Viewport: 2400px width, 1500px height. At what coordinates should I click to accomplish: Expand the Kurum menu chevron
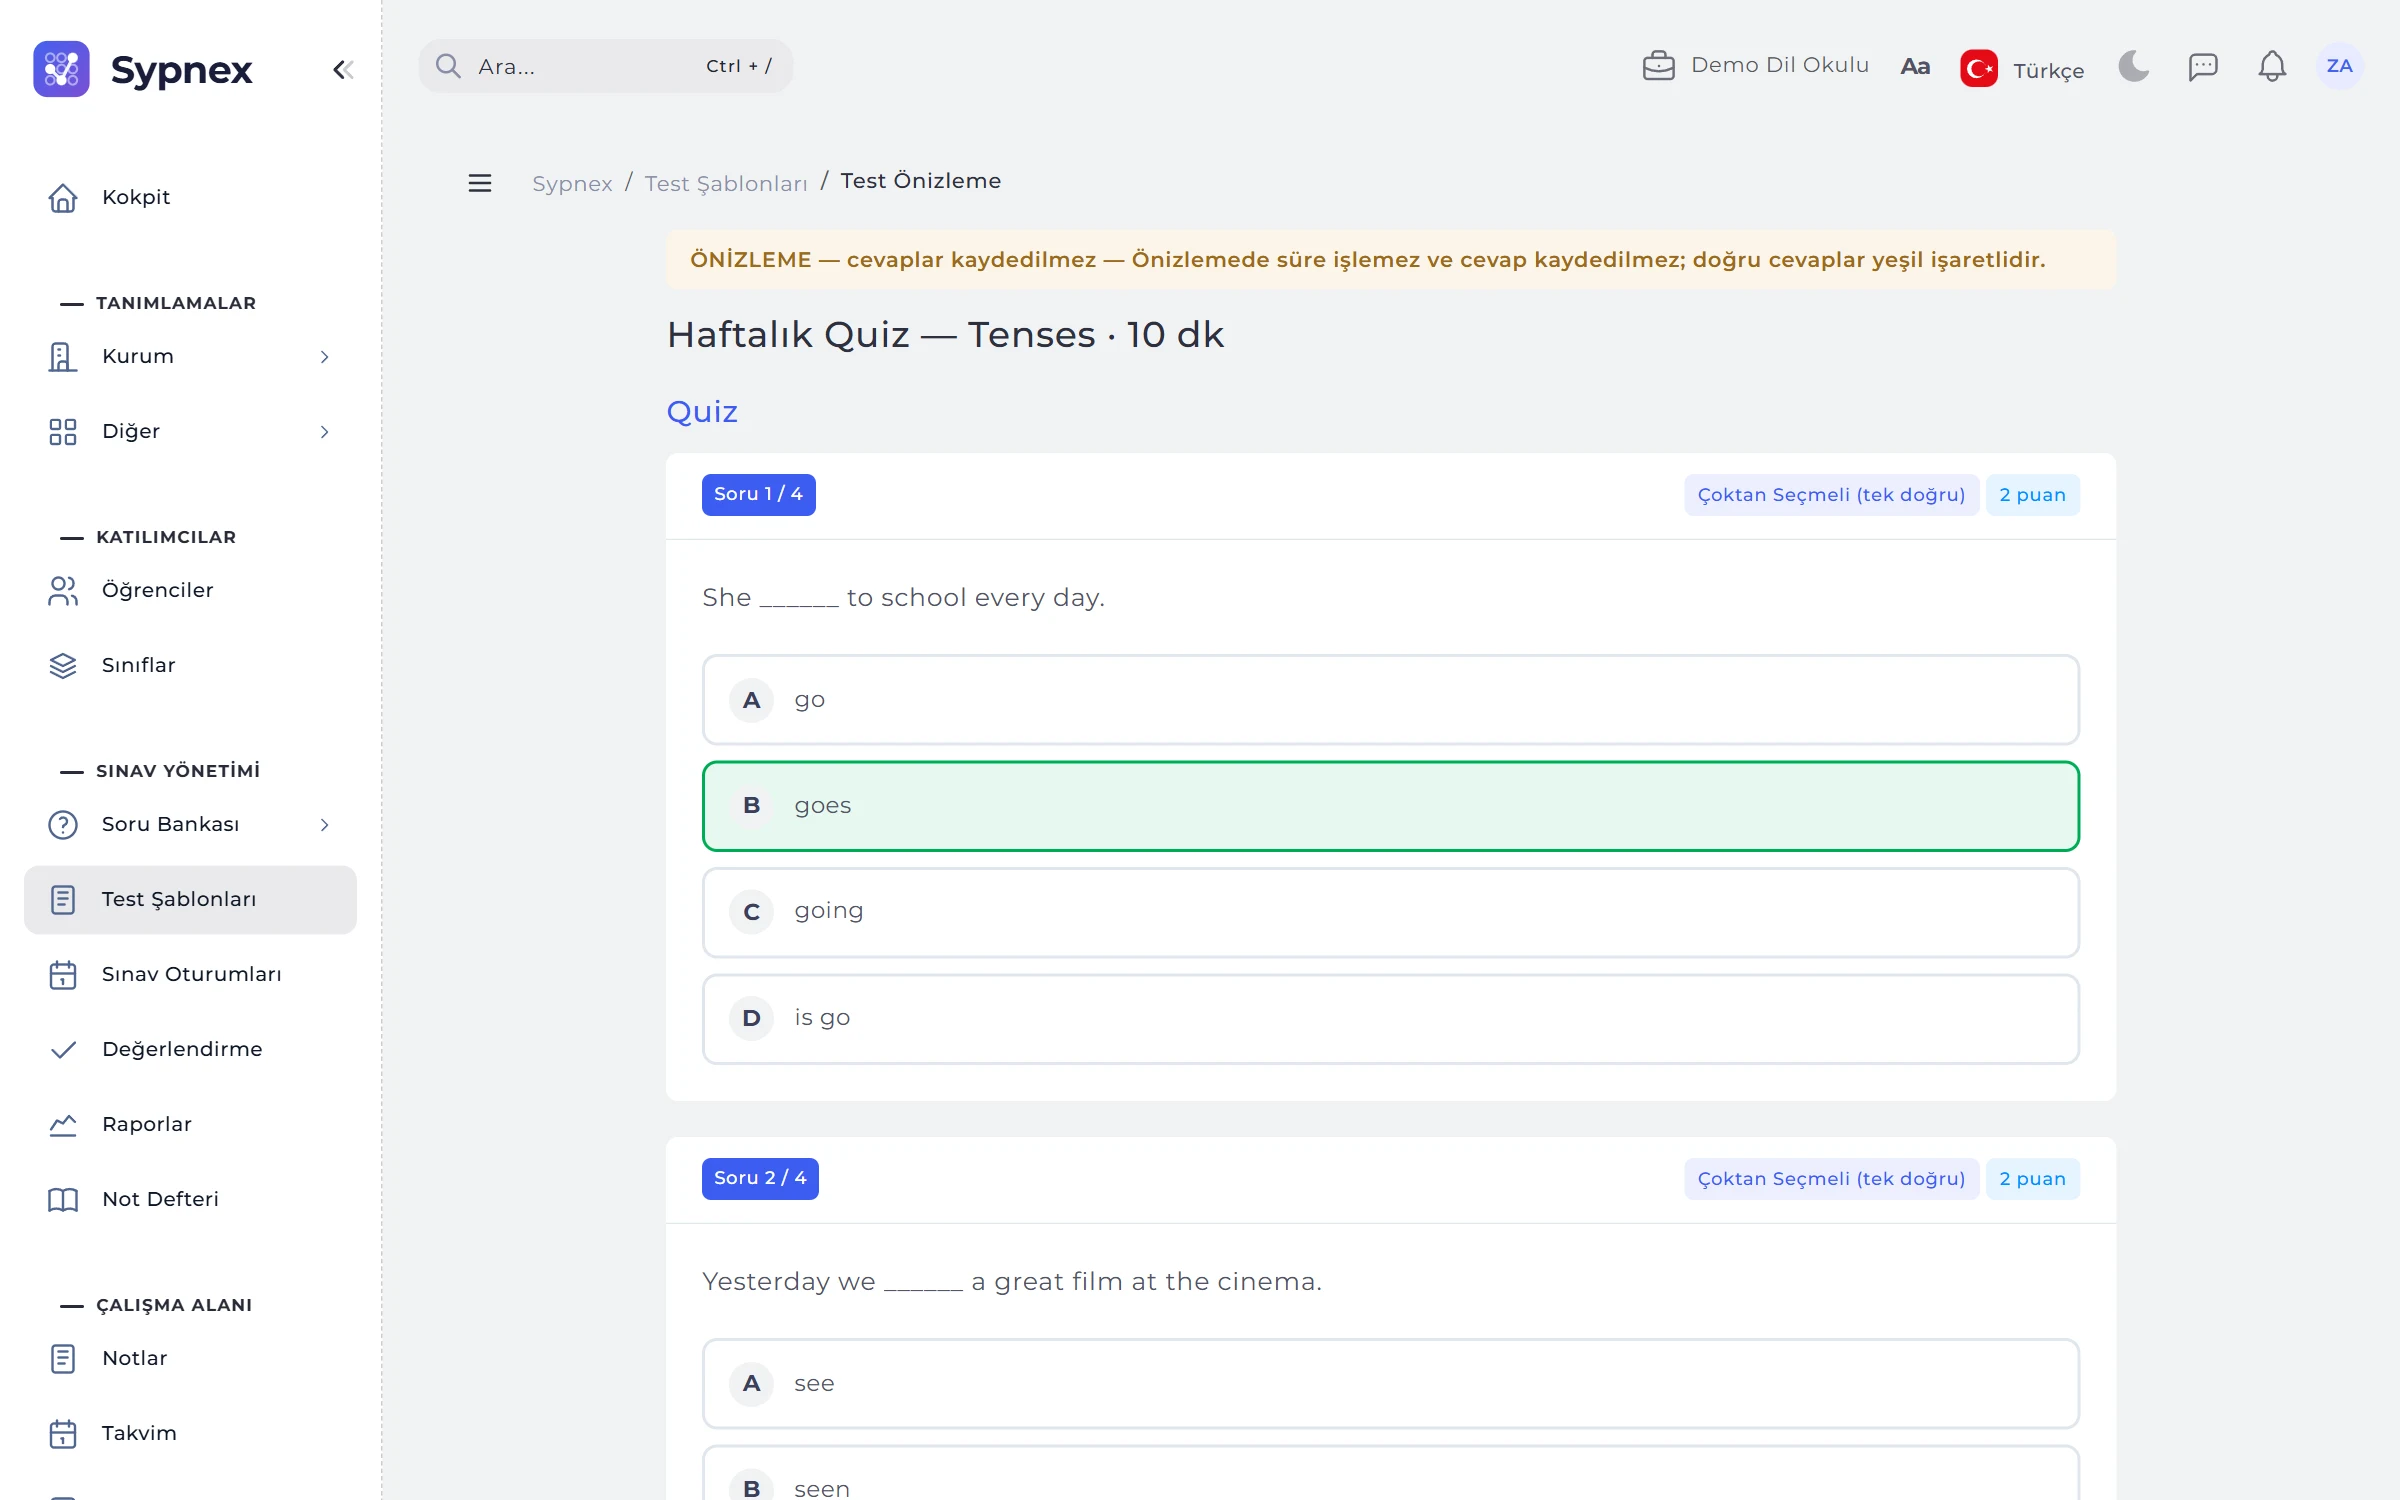click(x=324, y=357)
